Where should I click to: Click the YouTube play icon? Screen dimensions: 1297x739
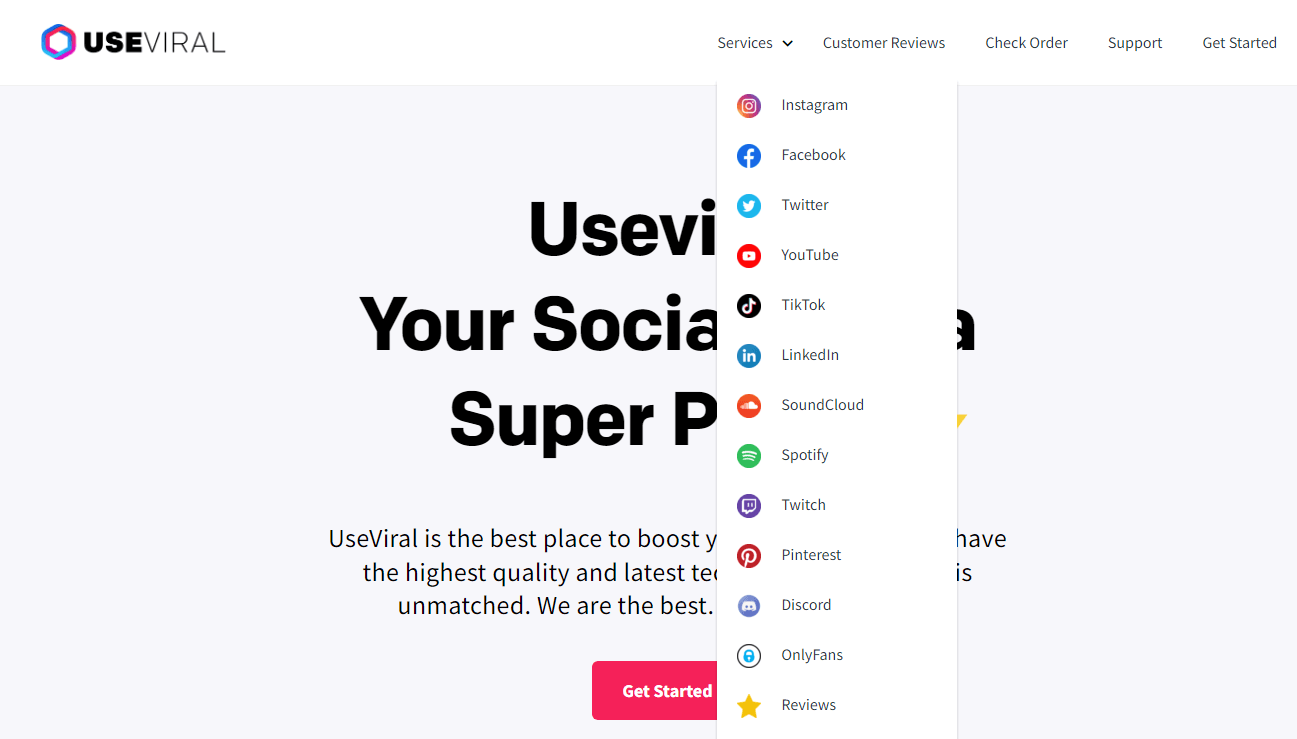pyautogui.click(x=749, y=255)
